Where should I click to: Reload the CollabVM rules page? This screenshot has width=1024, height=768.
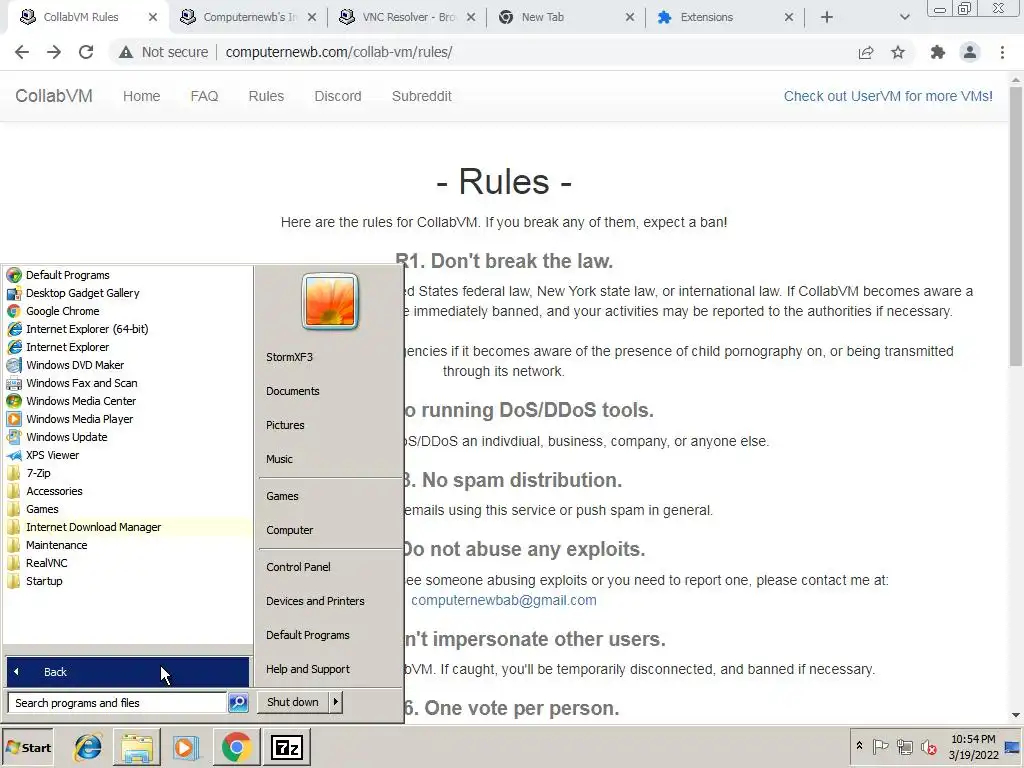point(86,52)
